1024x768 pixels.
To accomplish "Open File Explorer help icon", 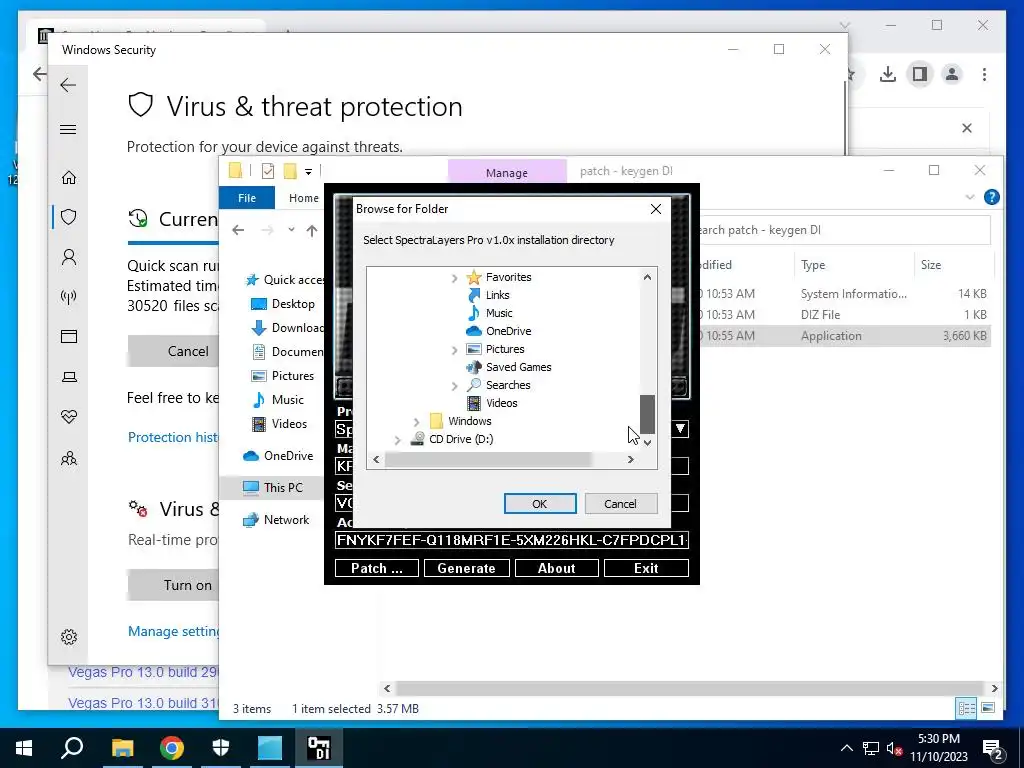I will (991, 197).
